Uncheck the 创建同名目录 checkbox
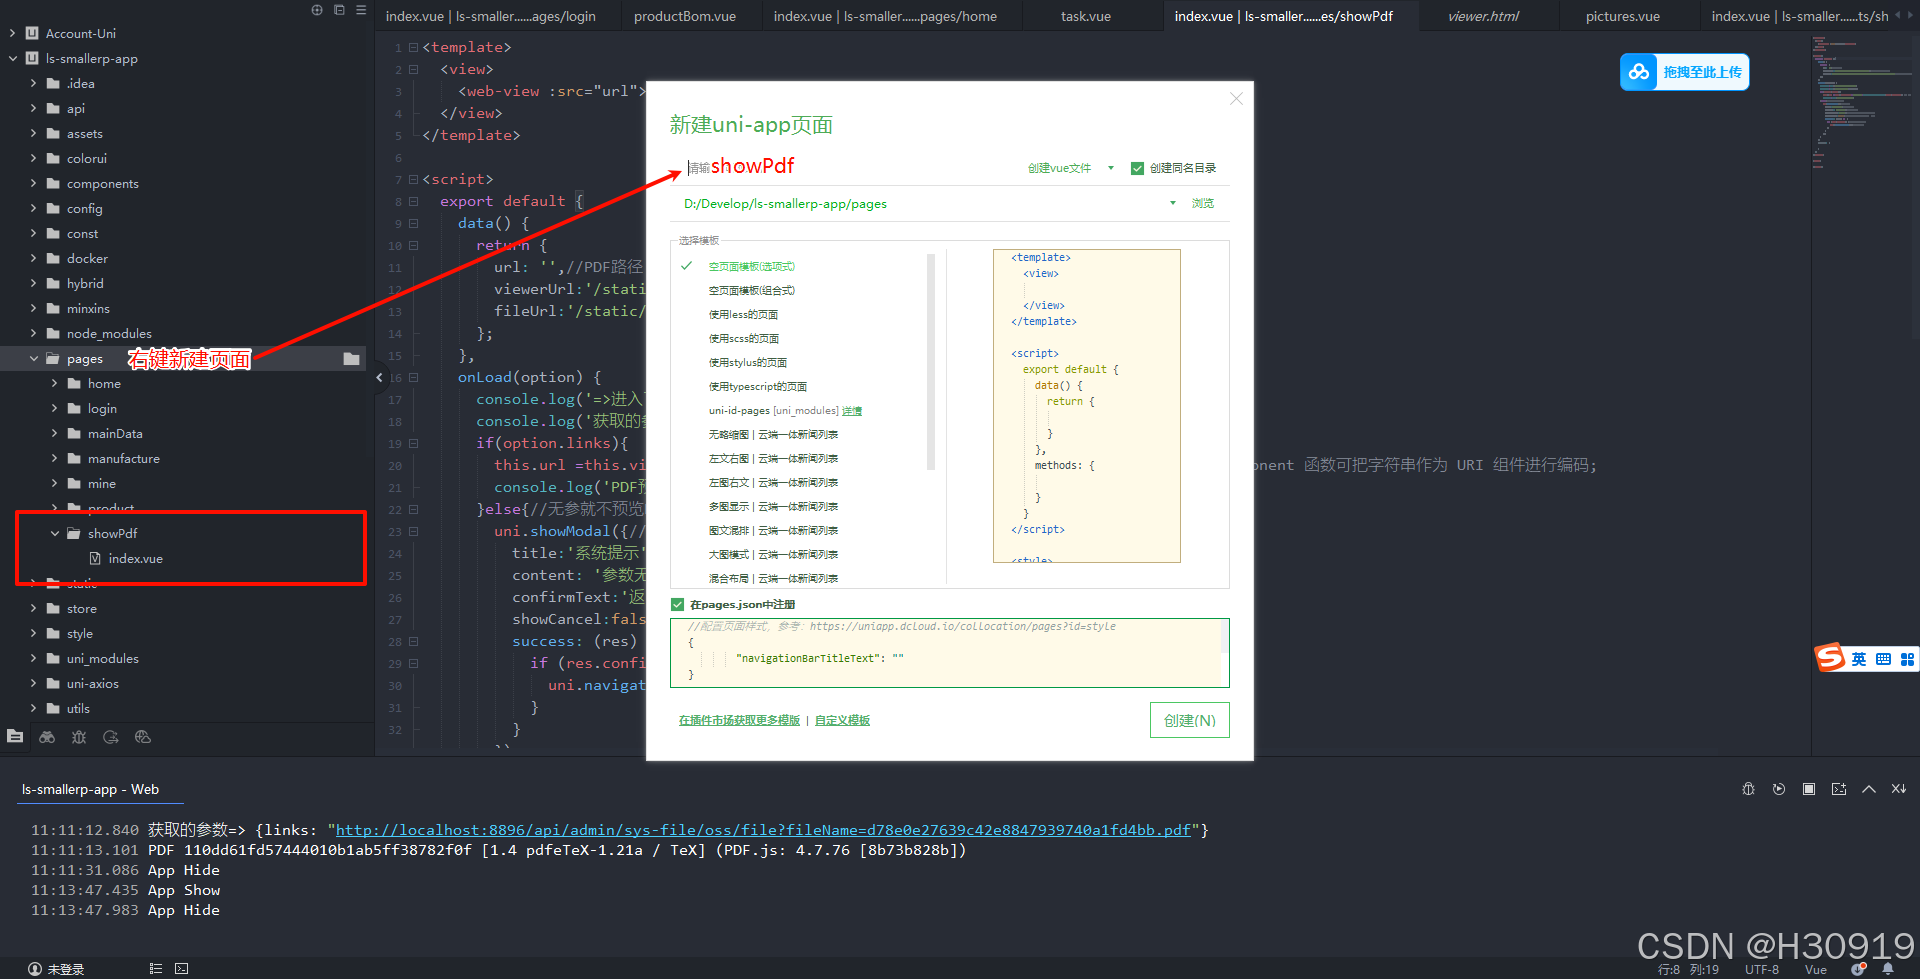1920x979 pixels. (1137, 168)
